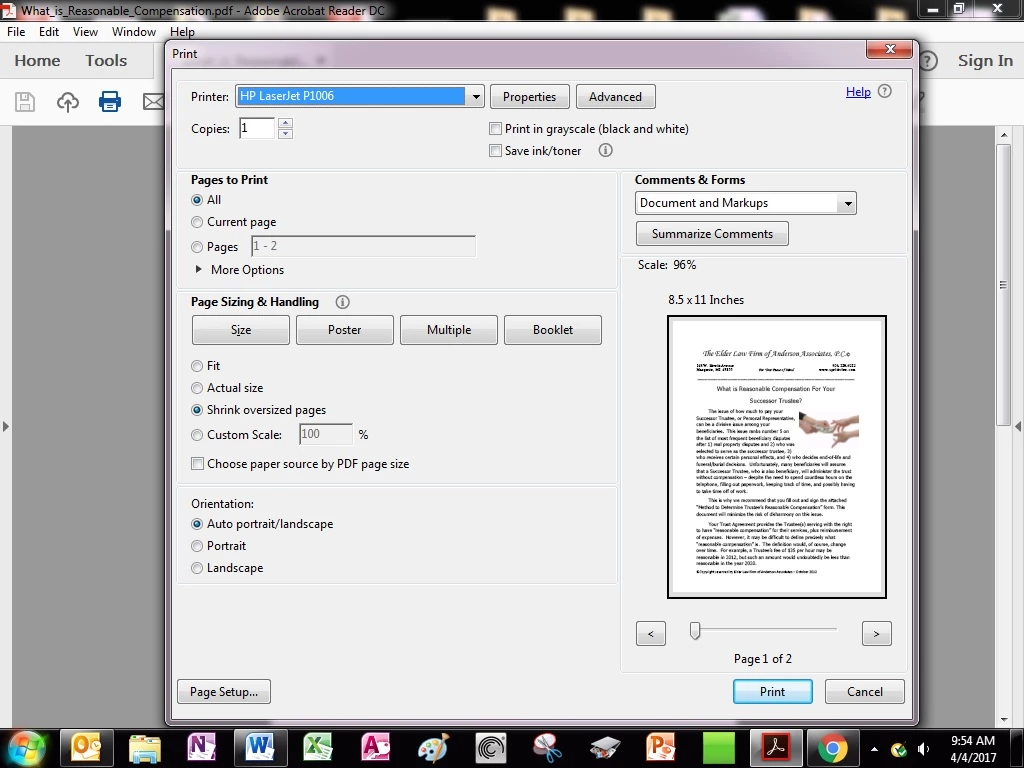Select the Fit sizing option
The height and width of the screenshot is (768, 1024).
pos(197,366)
